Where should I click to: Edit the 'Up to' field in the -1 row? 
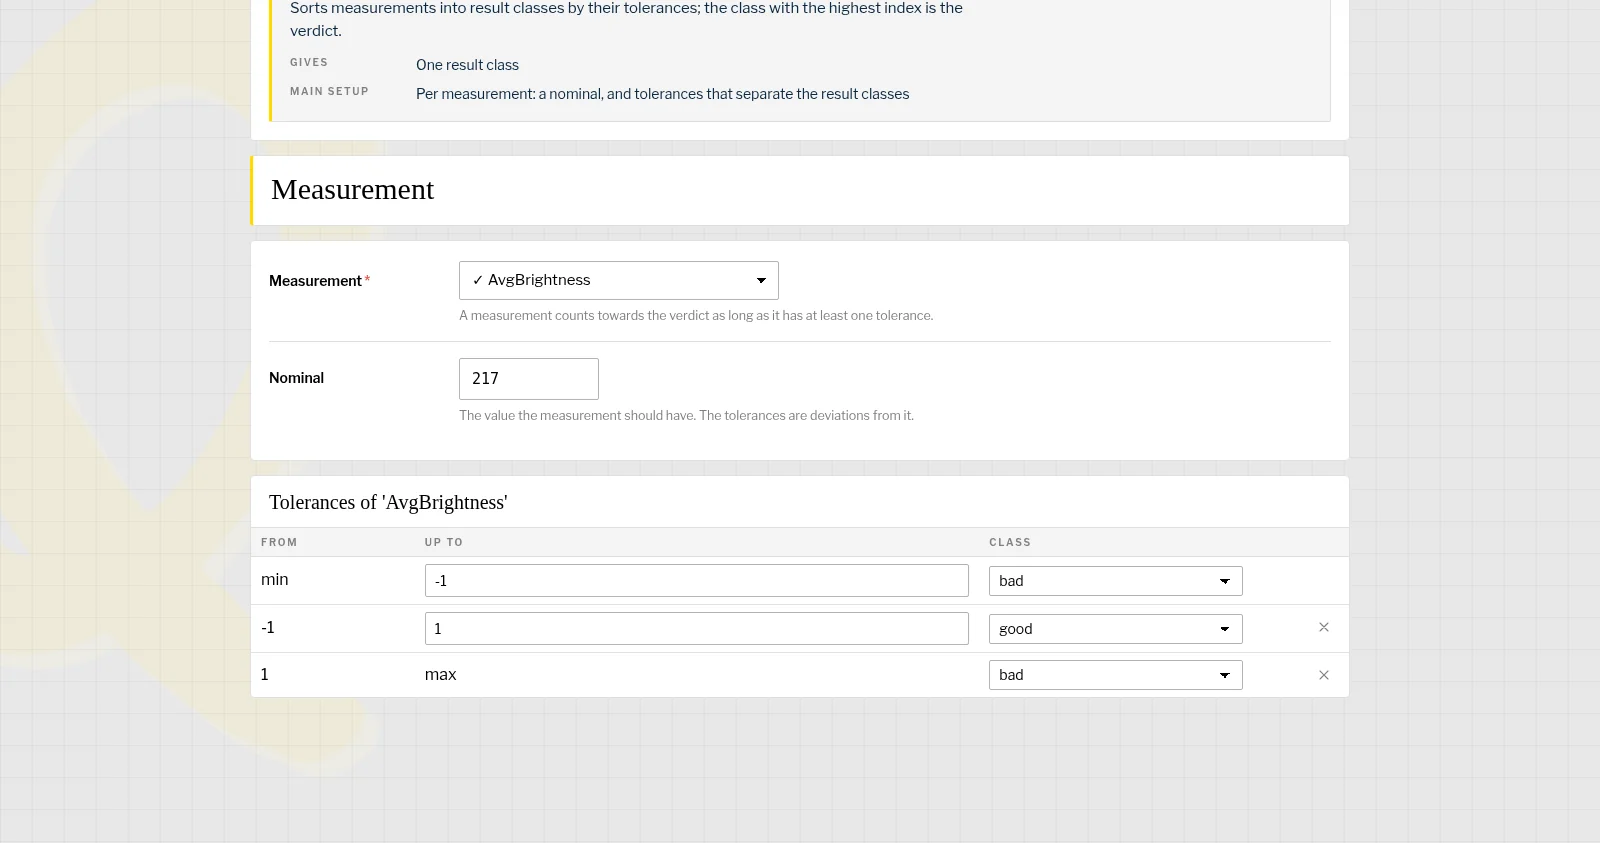pyautogui.click(x=696, y=629)
